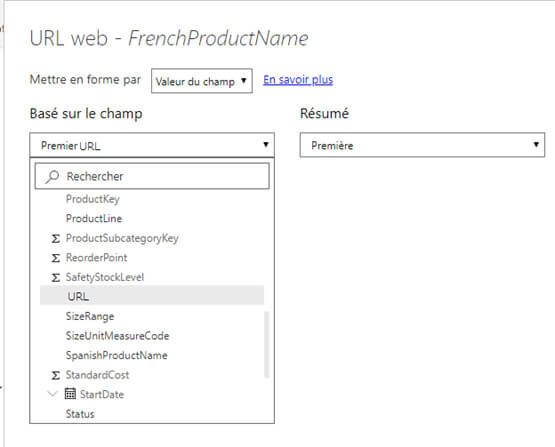This screenshot has height=447, width=555.
Task: Choose the highlighted URL field
Action: pos(152,295)
